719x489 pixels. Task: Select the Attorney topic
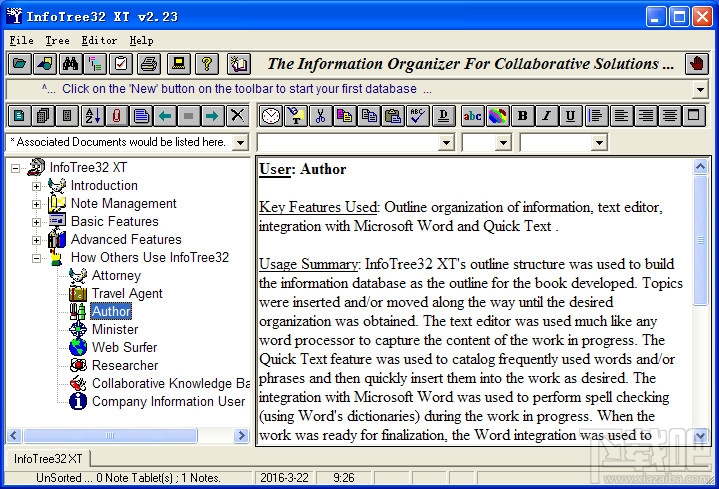[x=116, y=275]
